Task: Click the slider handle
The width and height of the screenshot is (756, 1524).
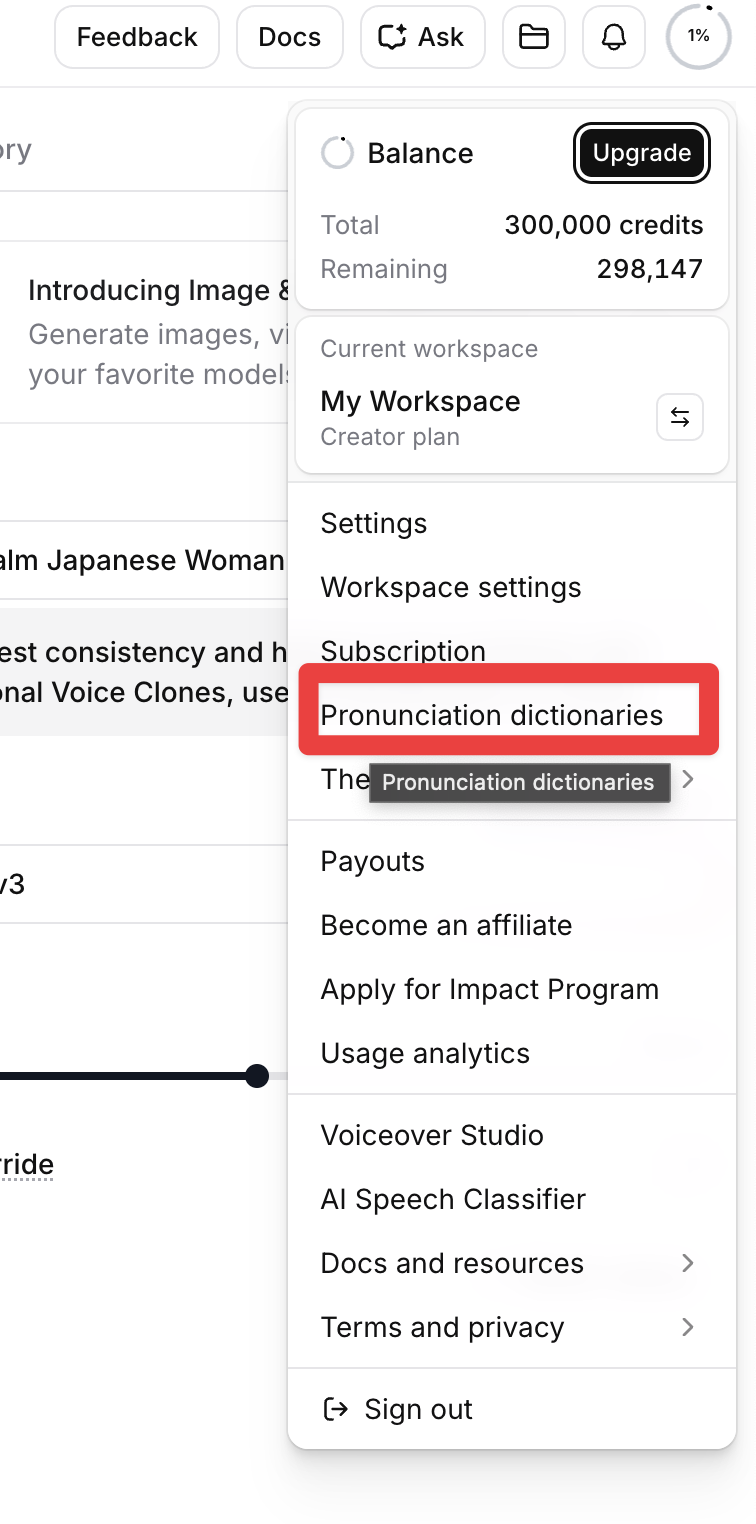Action: [257, 1076]
